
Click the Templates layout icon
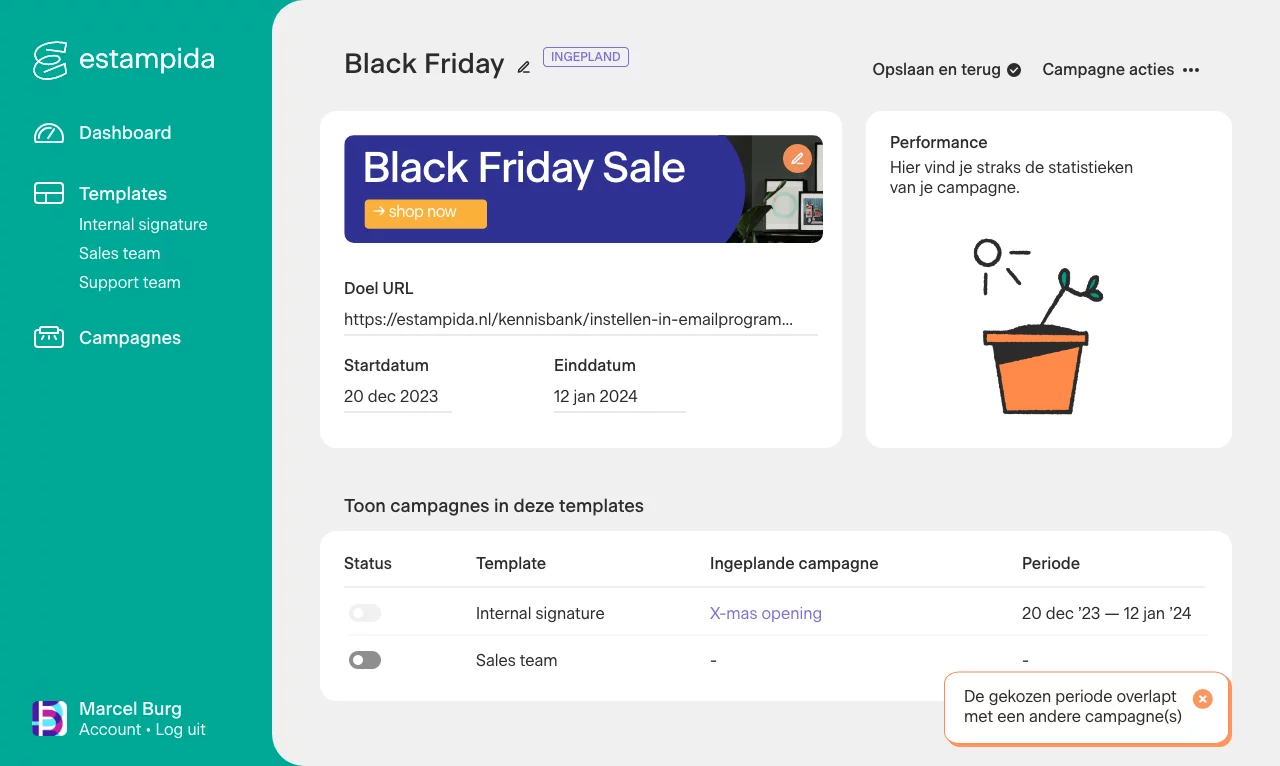click(49, 194)
